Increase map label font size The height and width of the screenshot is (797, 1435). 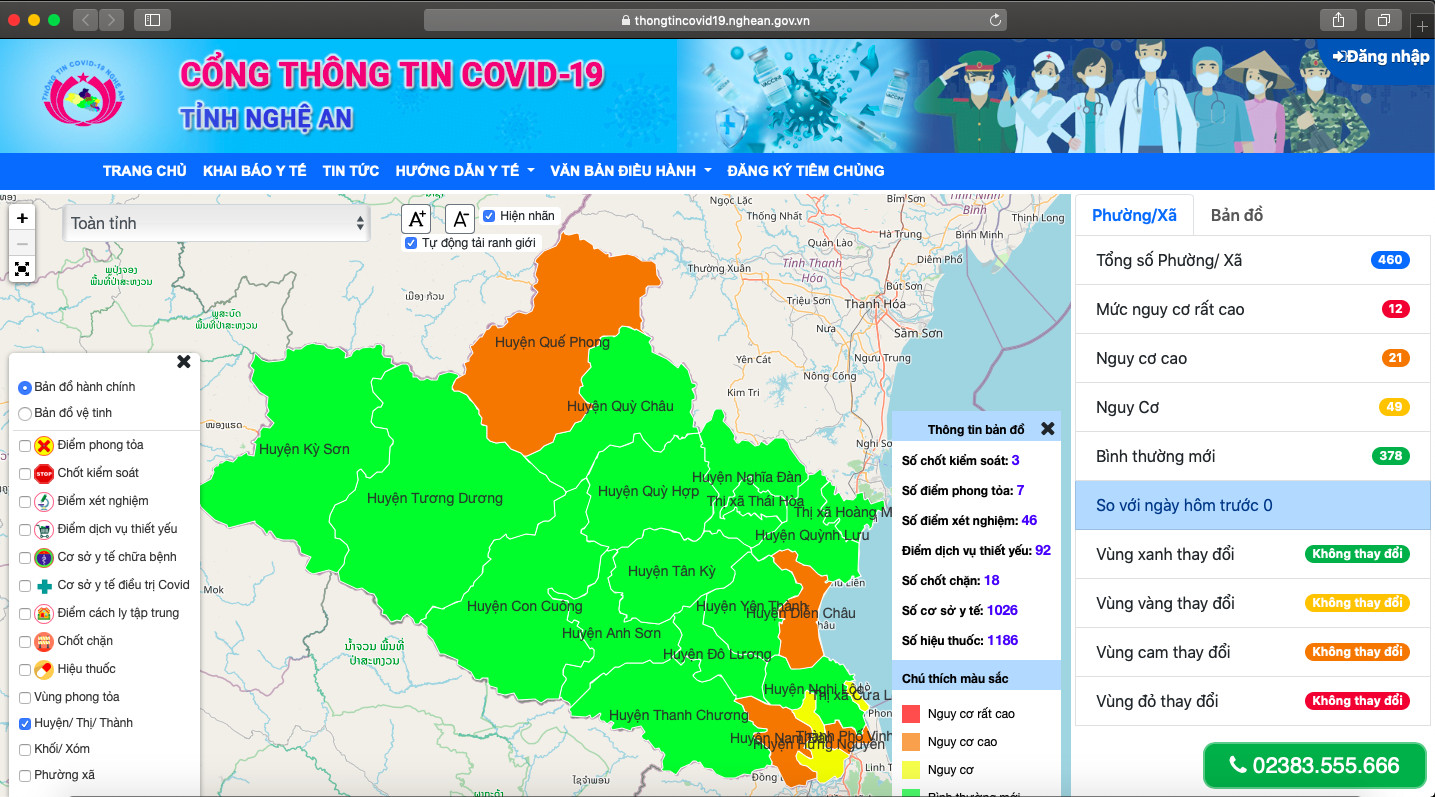(x=416, y=219)
